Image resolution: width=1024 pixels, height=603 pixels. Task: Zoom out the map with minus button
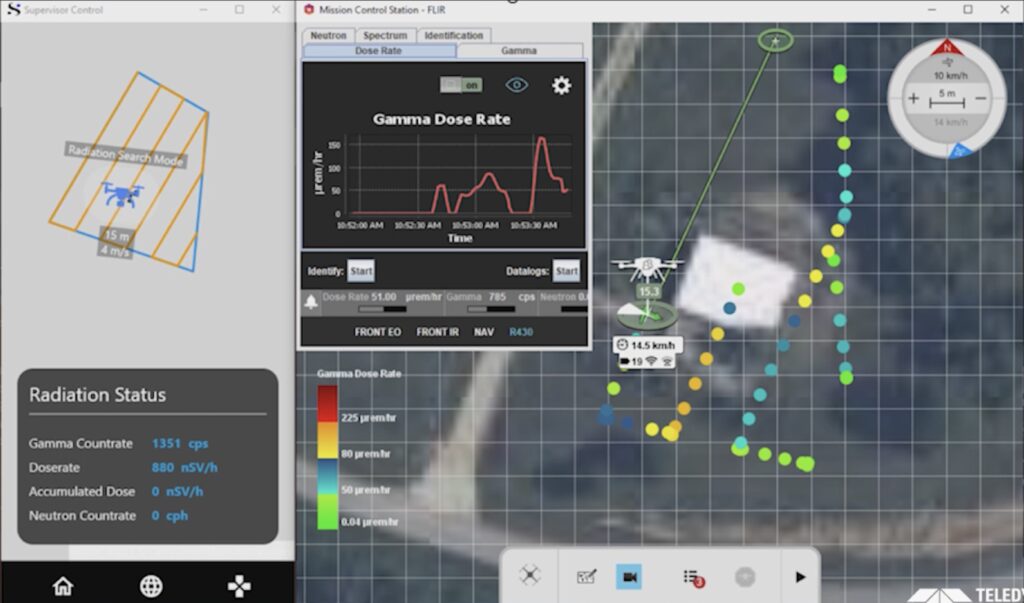pos(980,99)
